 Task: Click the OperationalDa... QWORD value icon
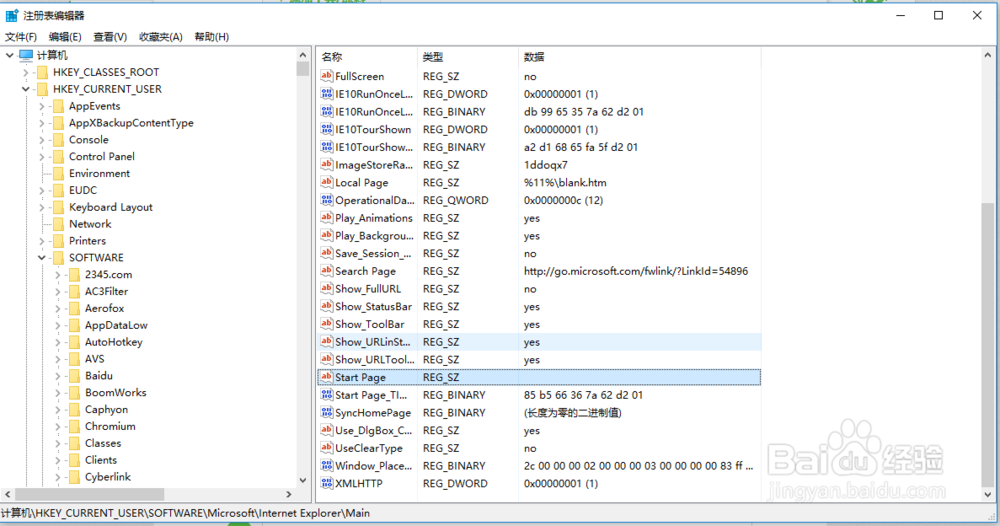click(x=327, y=200)
